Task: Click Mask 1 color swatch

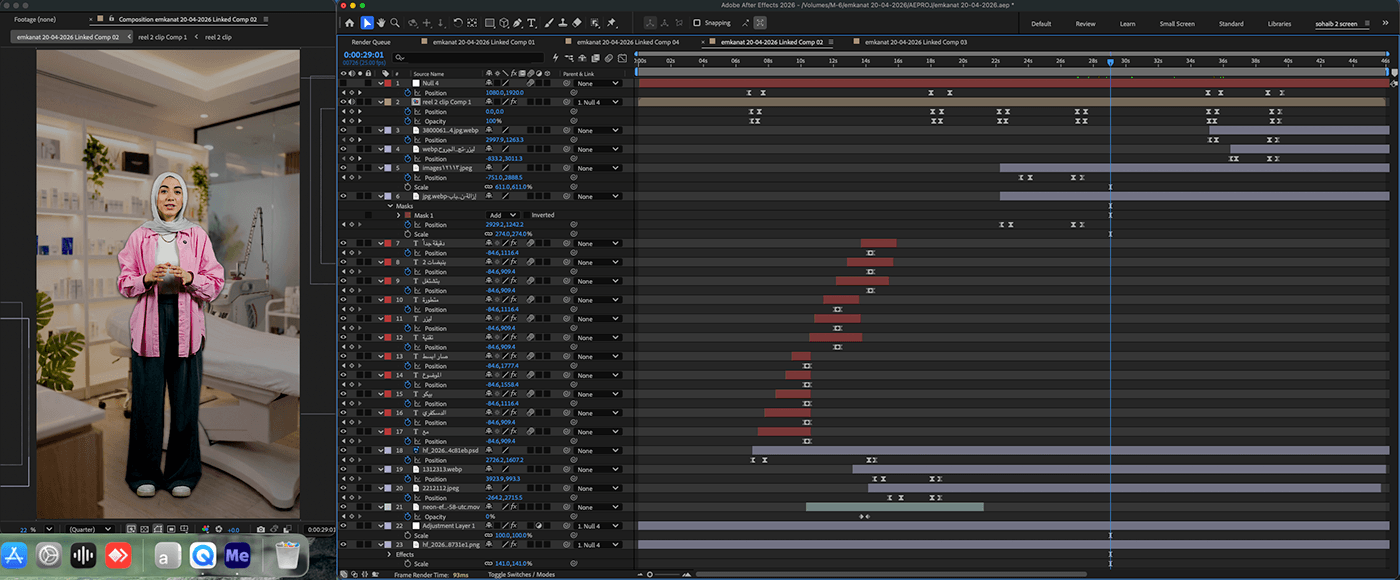Action: 407,215
